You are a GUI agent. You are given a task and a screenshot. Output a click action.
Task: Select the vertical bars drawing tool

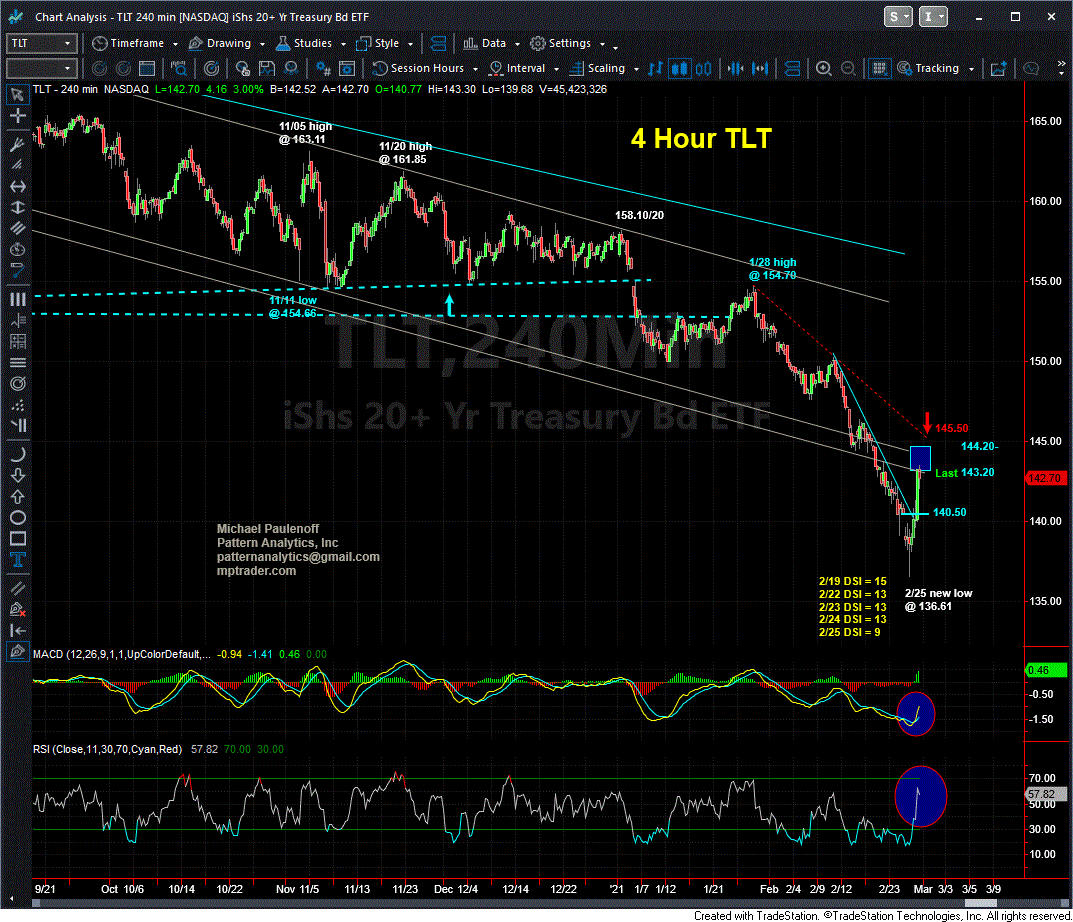pos(18,299)
